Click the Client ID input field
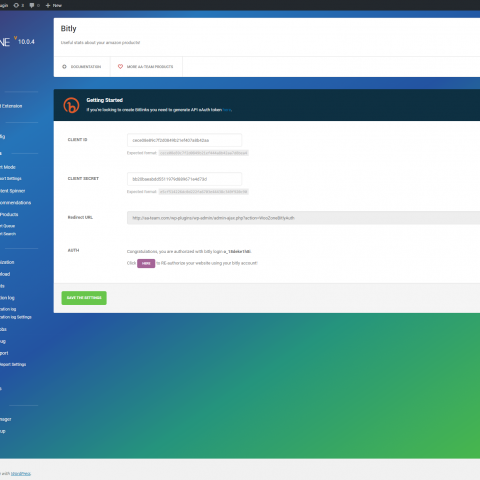The image size is (480, 480). (x=184, y=140)
